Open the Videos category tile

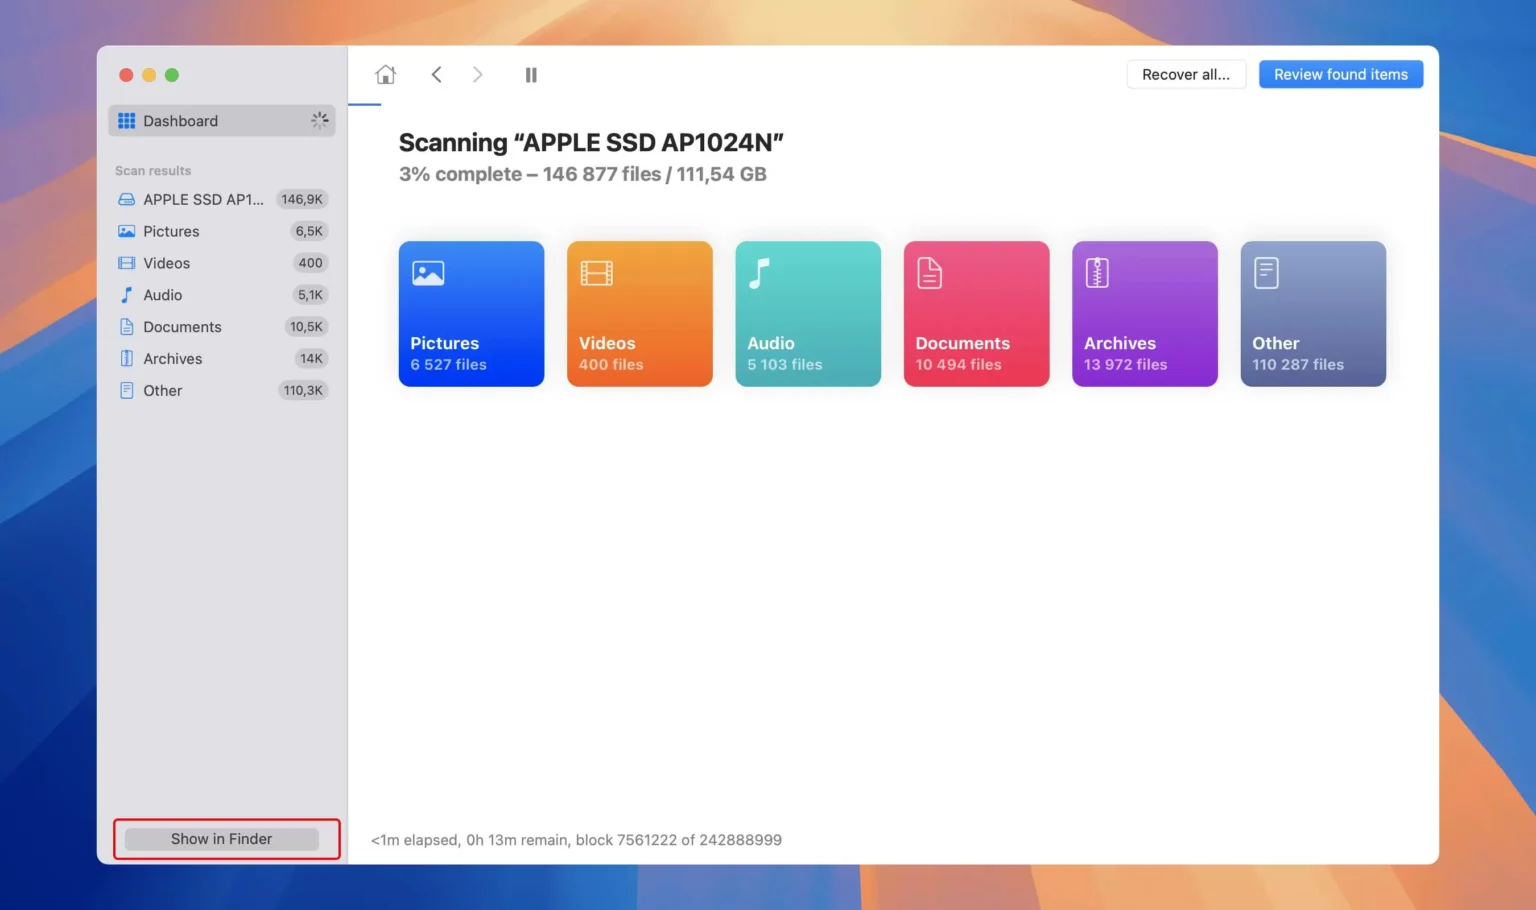click(x=639, y=314)
